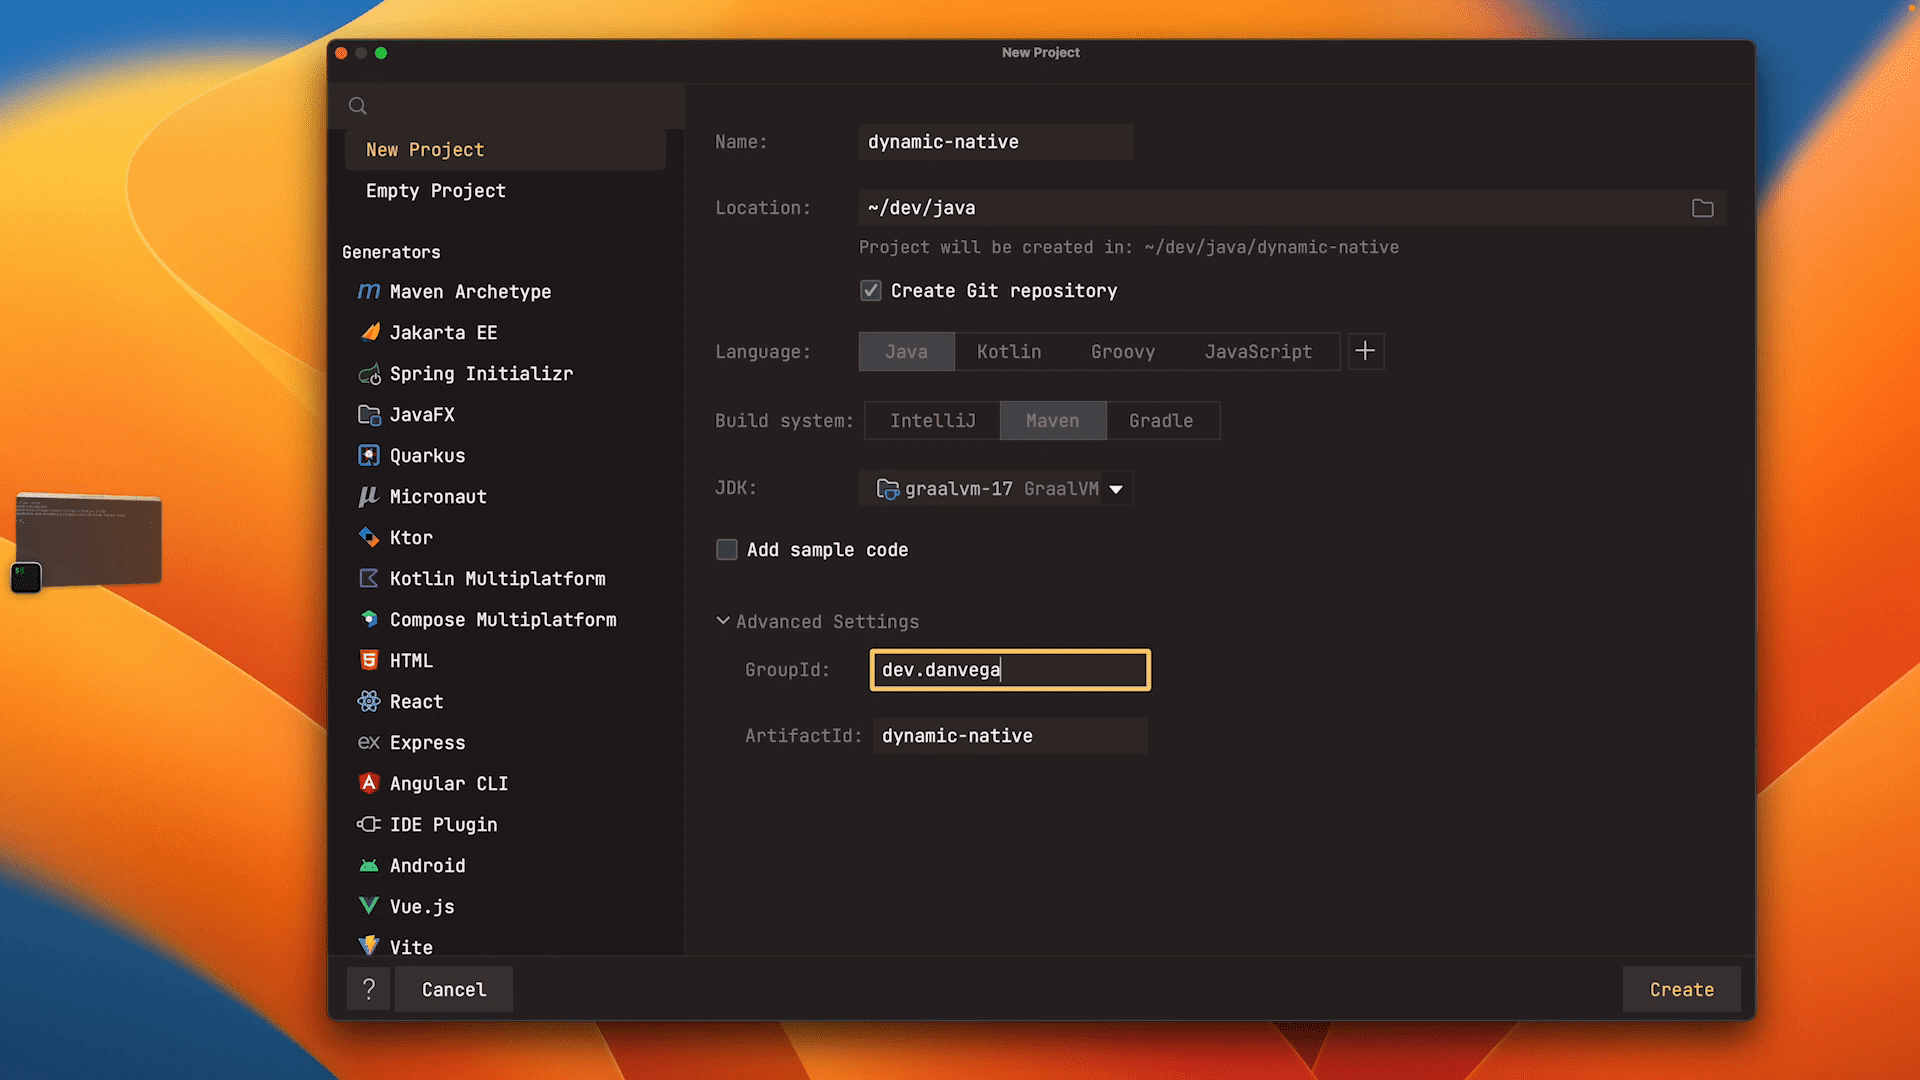Cancel the new project dialog
1920x1080 pixels.
point(453,989)
